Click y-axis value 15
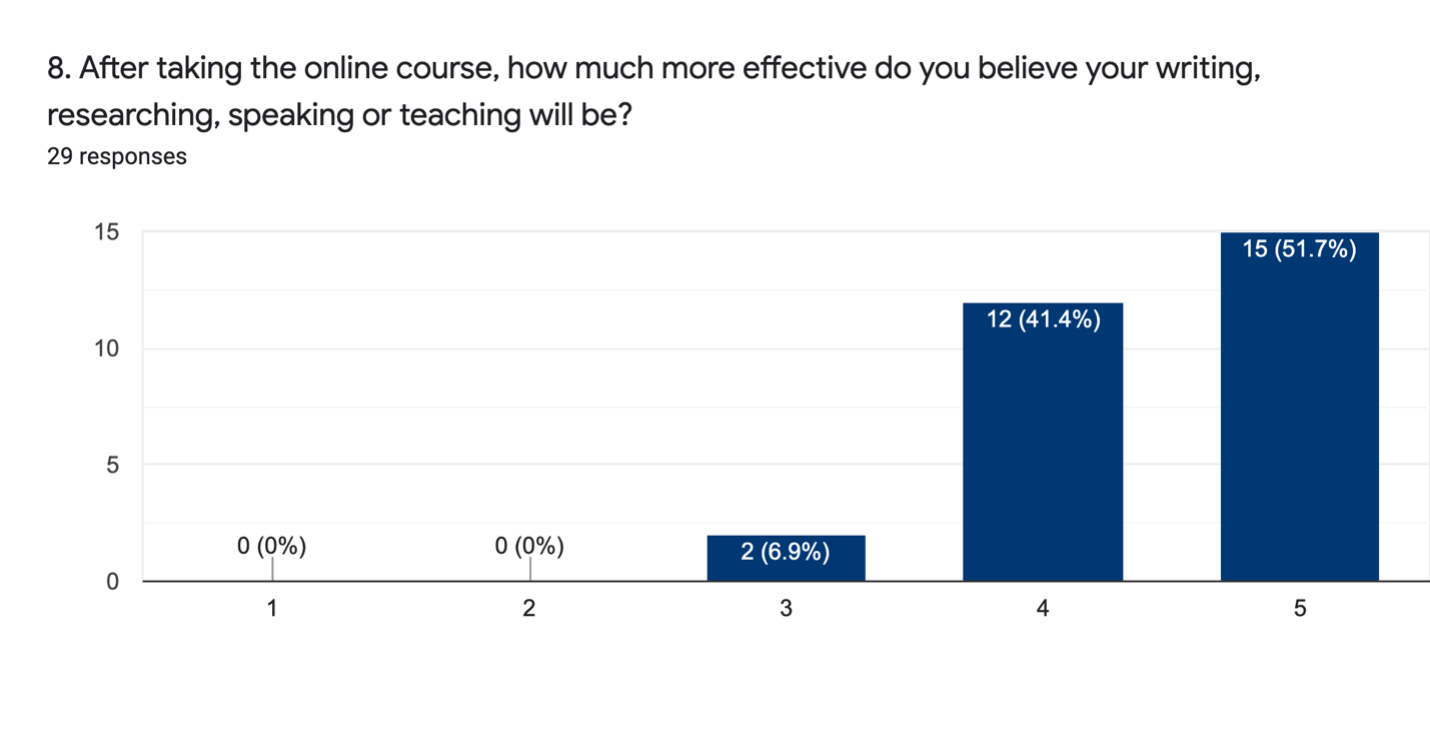The image size is (1430, 730). [107, 233]
